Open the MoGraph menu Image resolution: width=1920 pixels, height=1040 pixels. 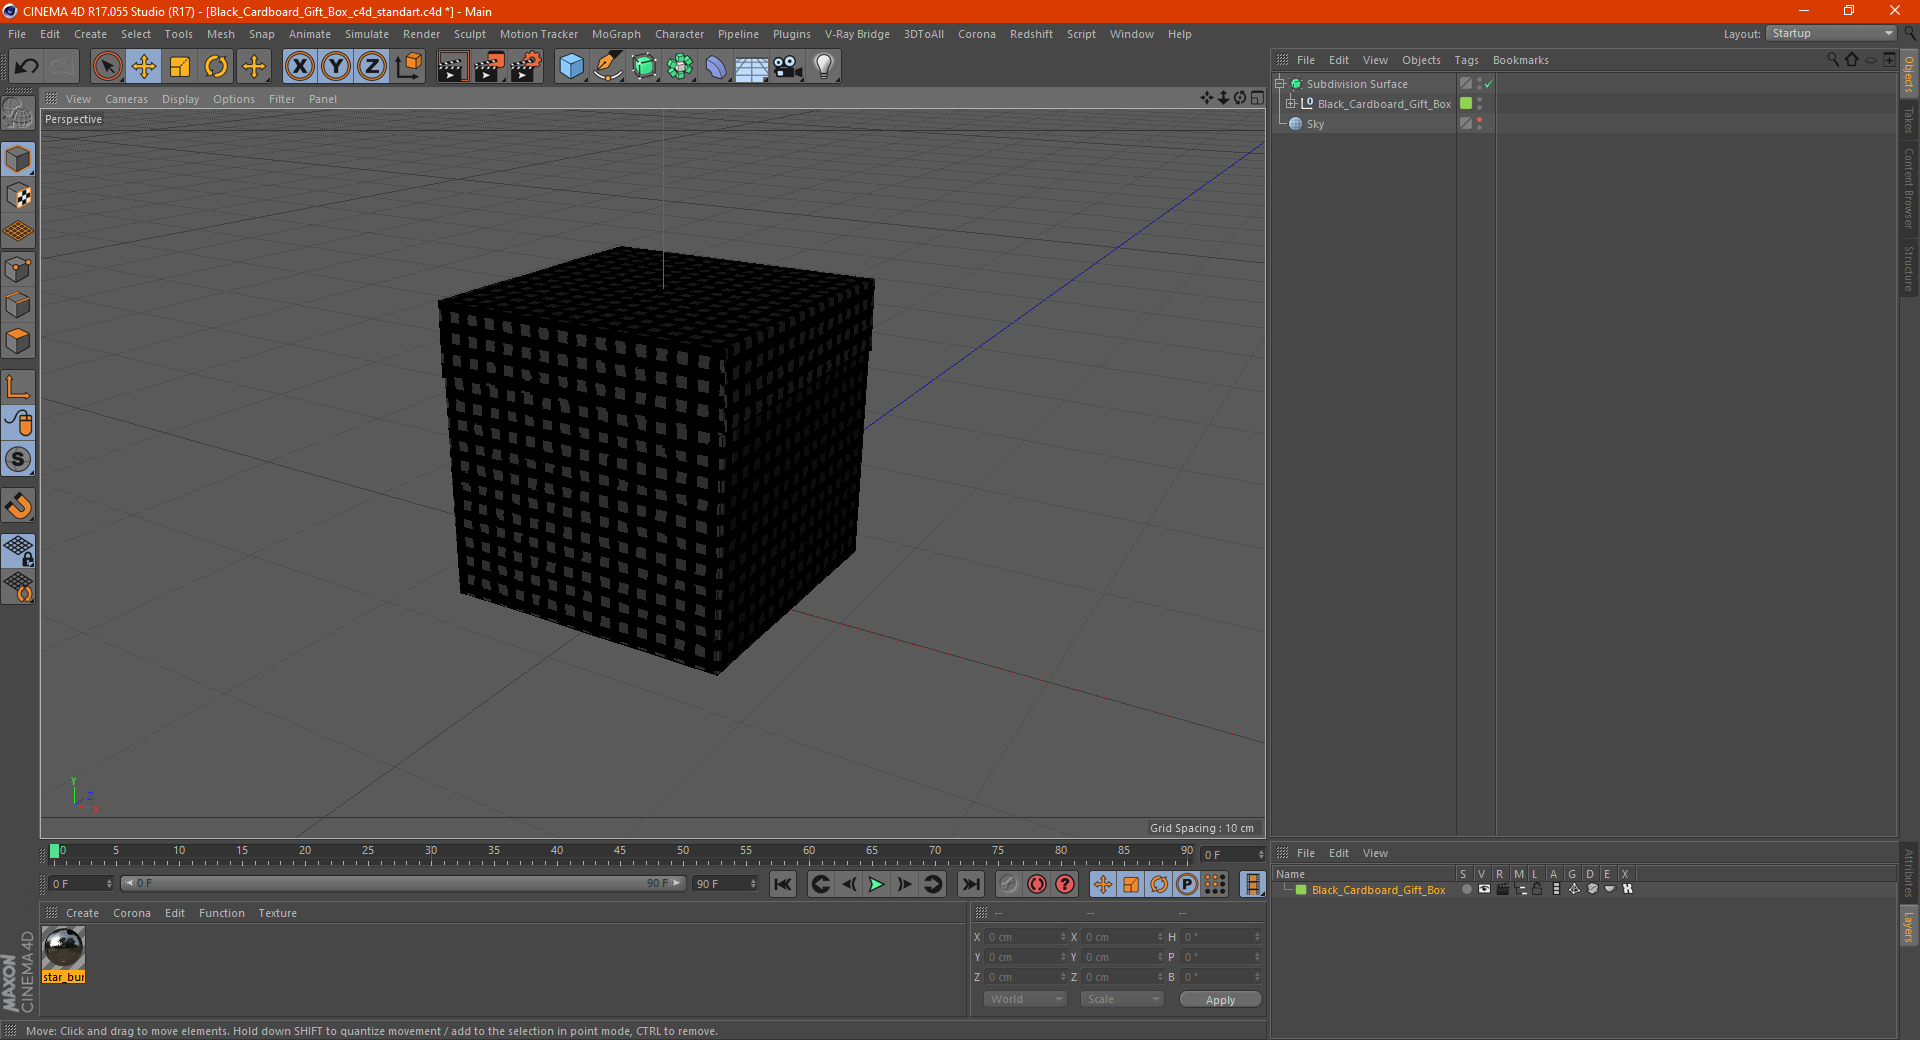[616, 34]
